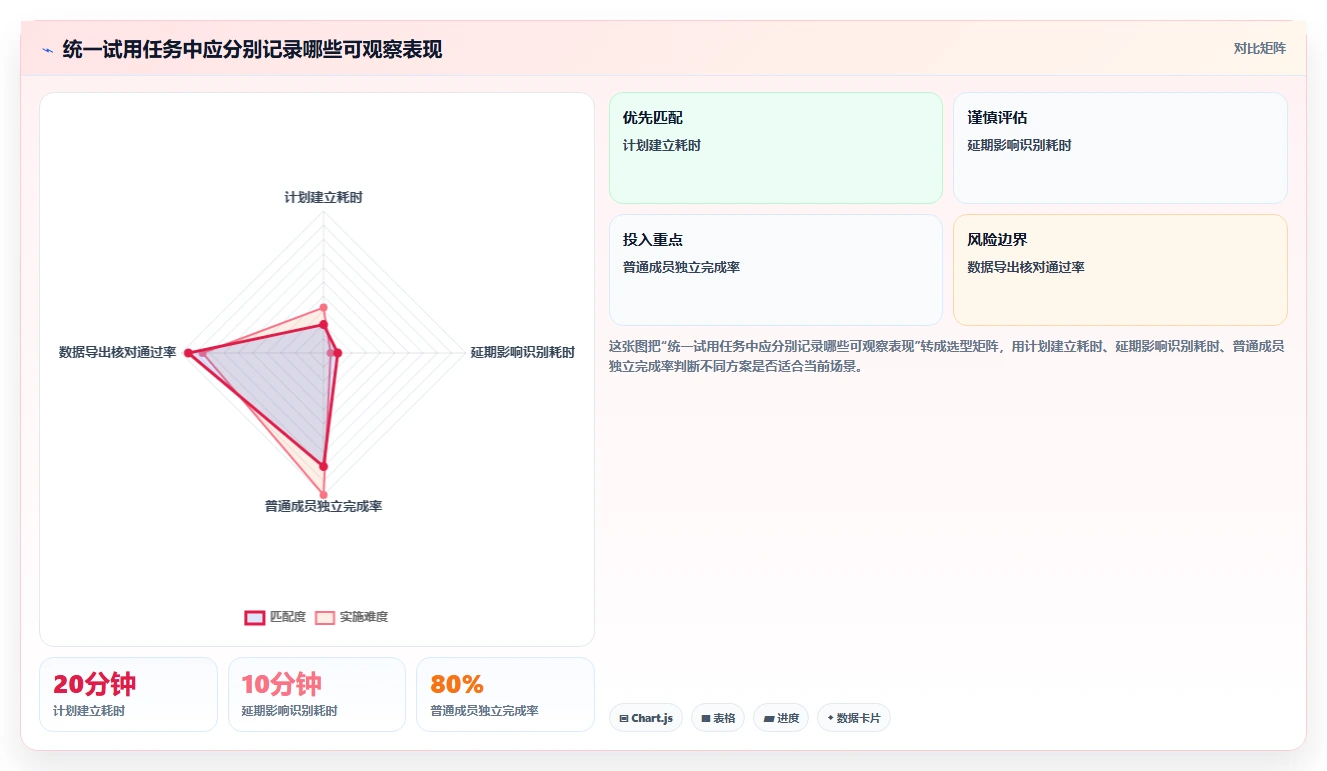Click 普通成员独立完成率 text in 投入重点 card
Screen dimensions: 1327x771
pos(681,267)
